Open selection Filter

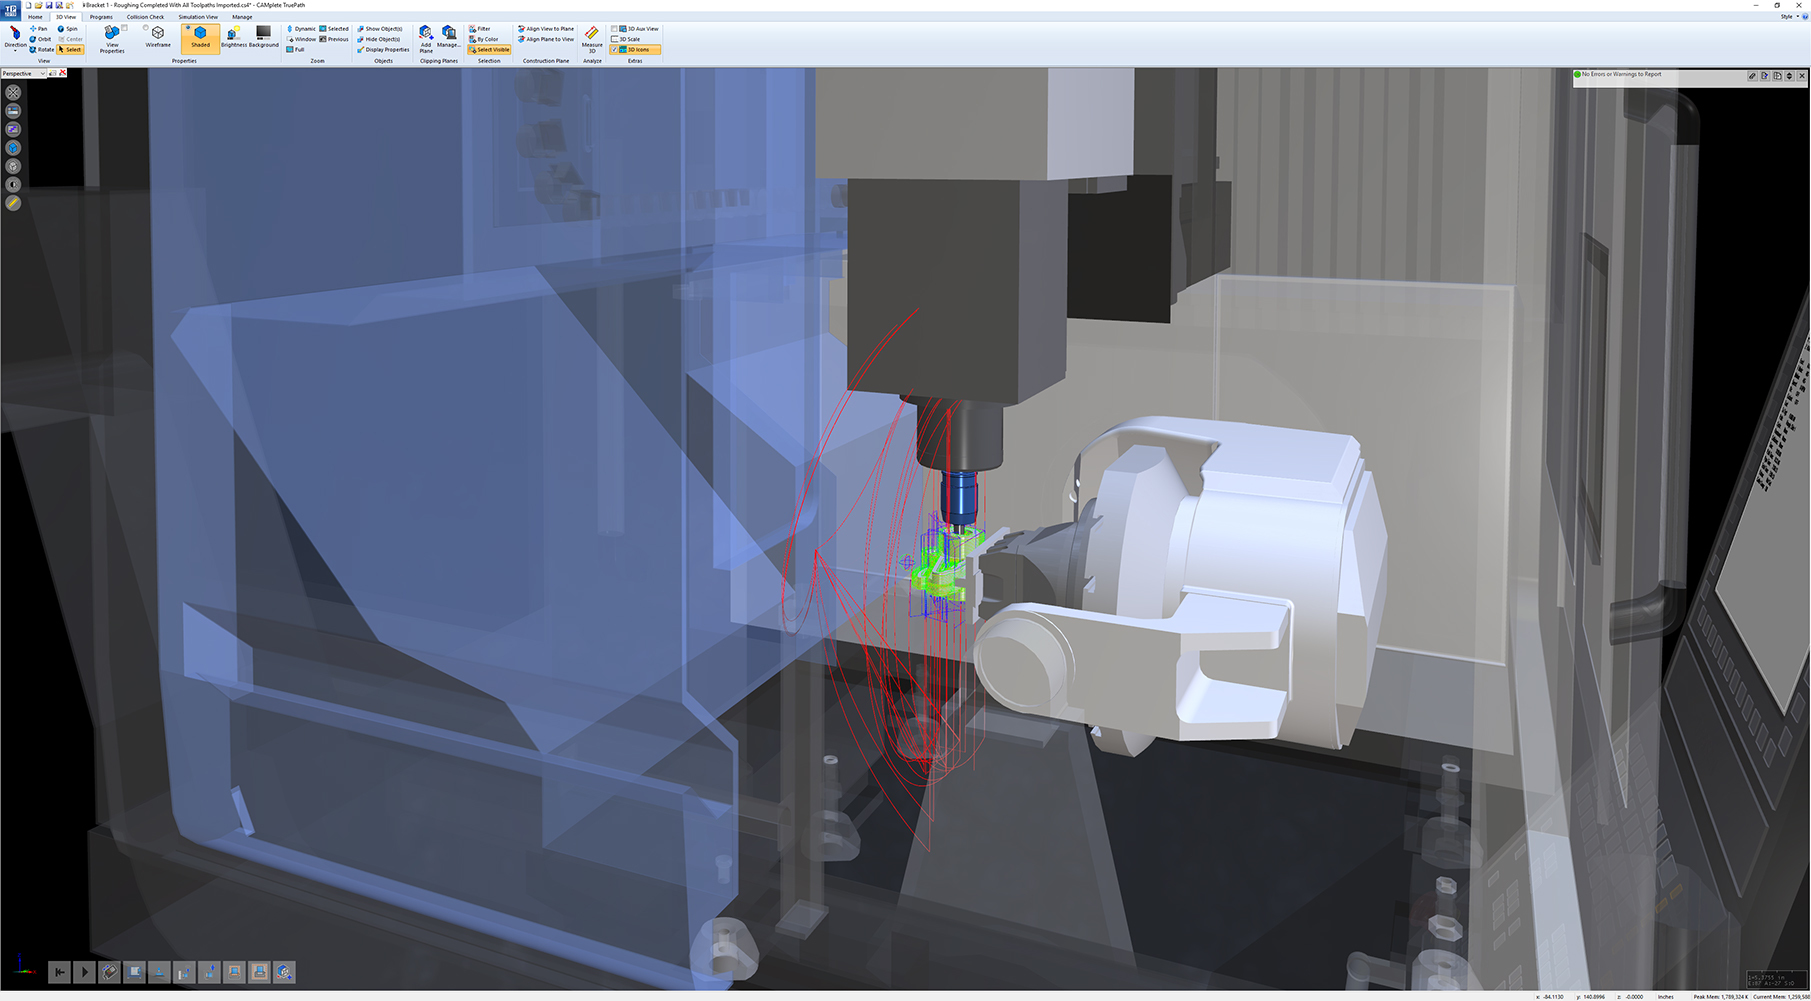(480, 29)
